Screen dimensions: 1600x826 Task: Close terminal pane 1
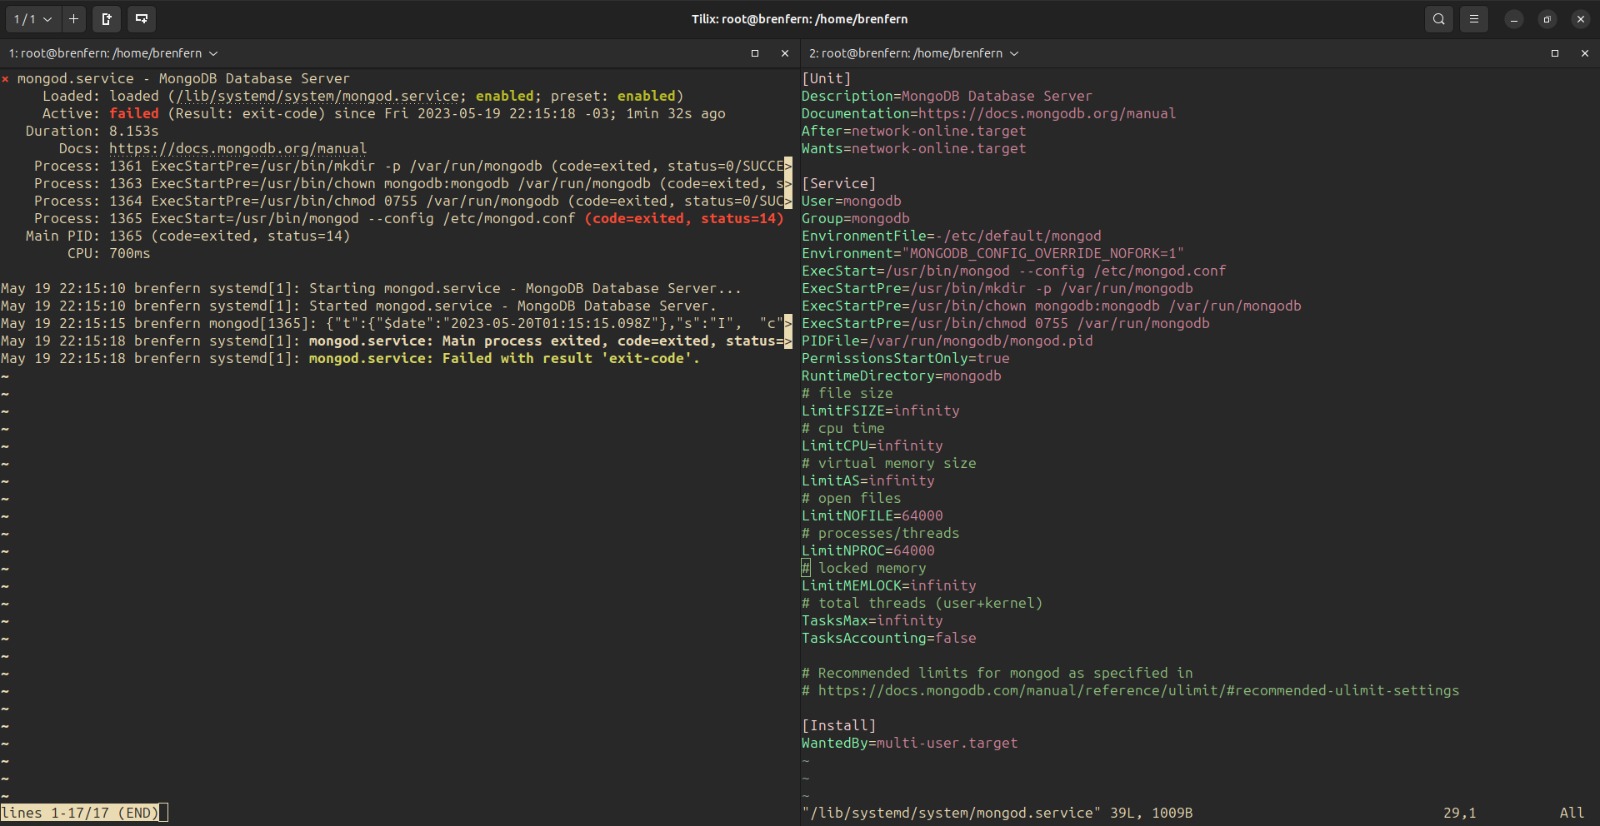[784, 53]
